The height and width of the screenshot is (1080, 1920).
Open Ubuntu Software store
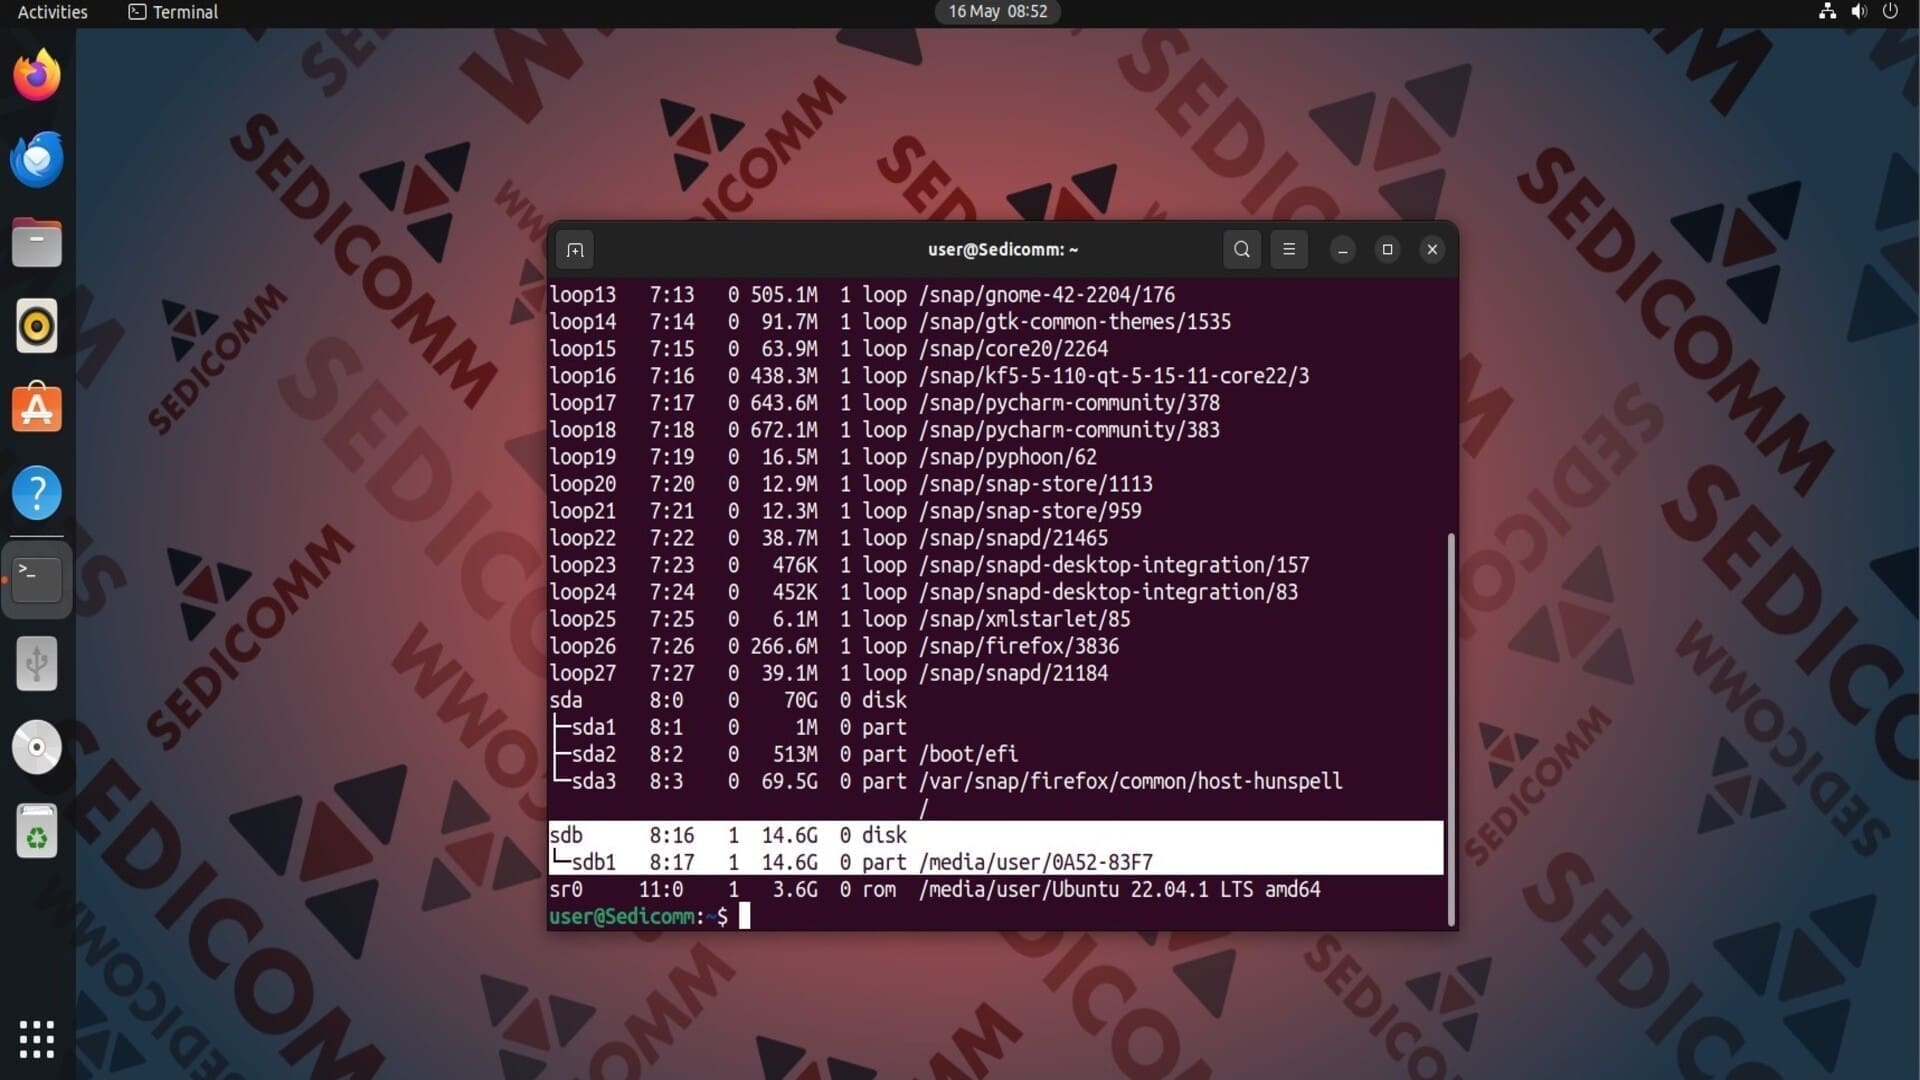pos(37,409)
